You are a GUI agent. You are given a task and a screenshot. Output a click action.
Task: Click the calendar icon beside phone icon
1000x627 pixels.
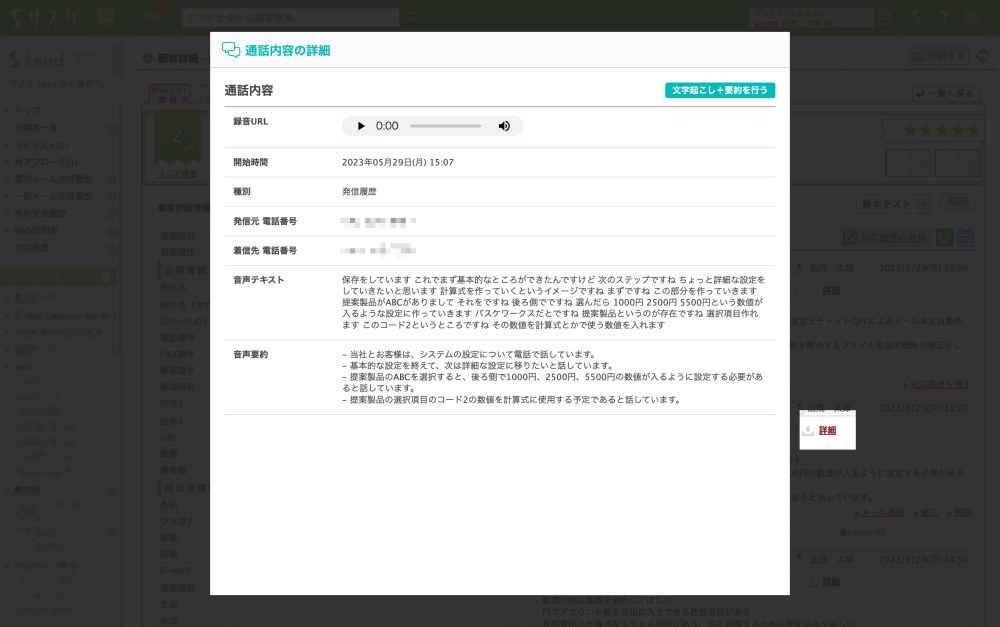(966, 237)
